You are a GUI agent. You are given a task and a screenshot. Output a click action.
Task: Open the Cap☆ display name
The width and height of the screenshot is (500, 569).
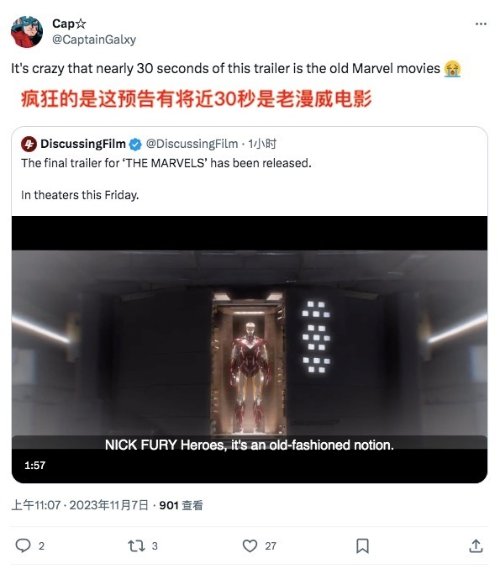click(69, 24)
